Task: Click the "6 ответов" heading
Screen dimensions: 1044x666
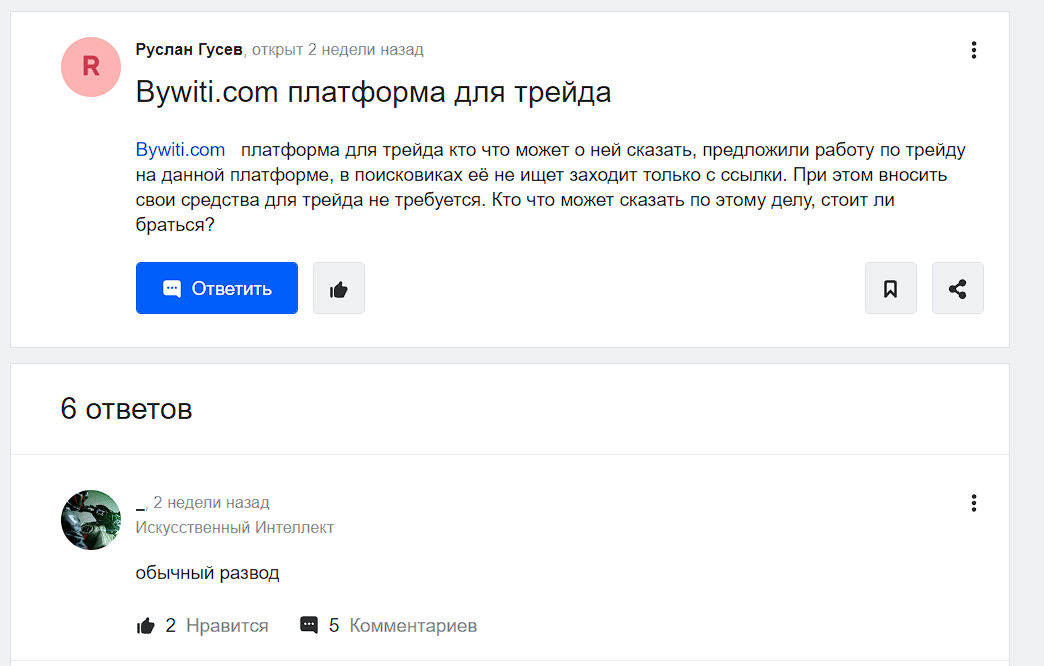Action: pos(126,409)
